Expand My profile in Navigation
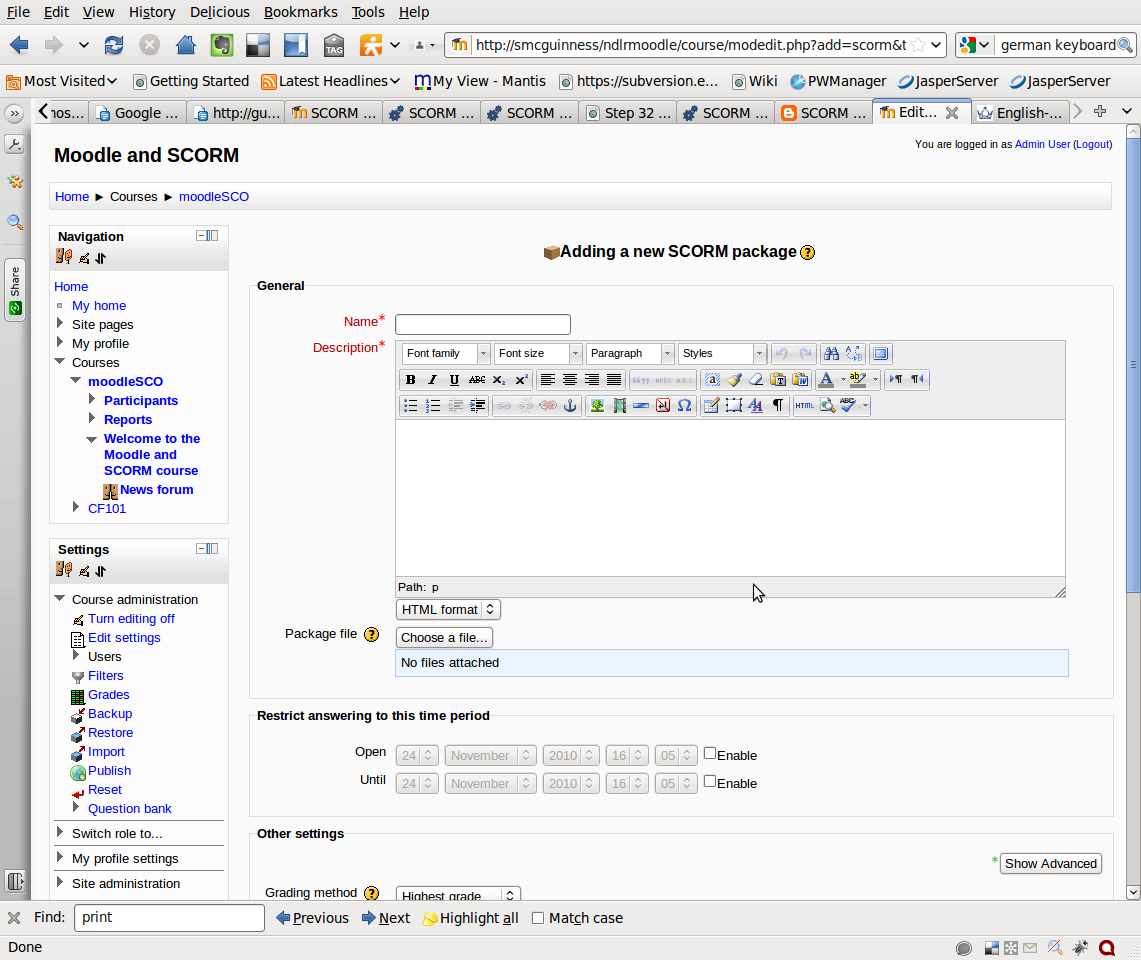The image size is (1141, 960). click(60, 342)
